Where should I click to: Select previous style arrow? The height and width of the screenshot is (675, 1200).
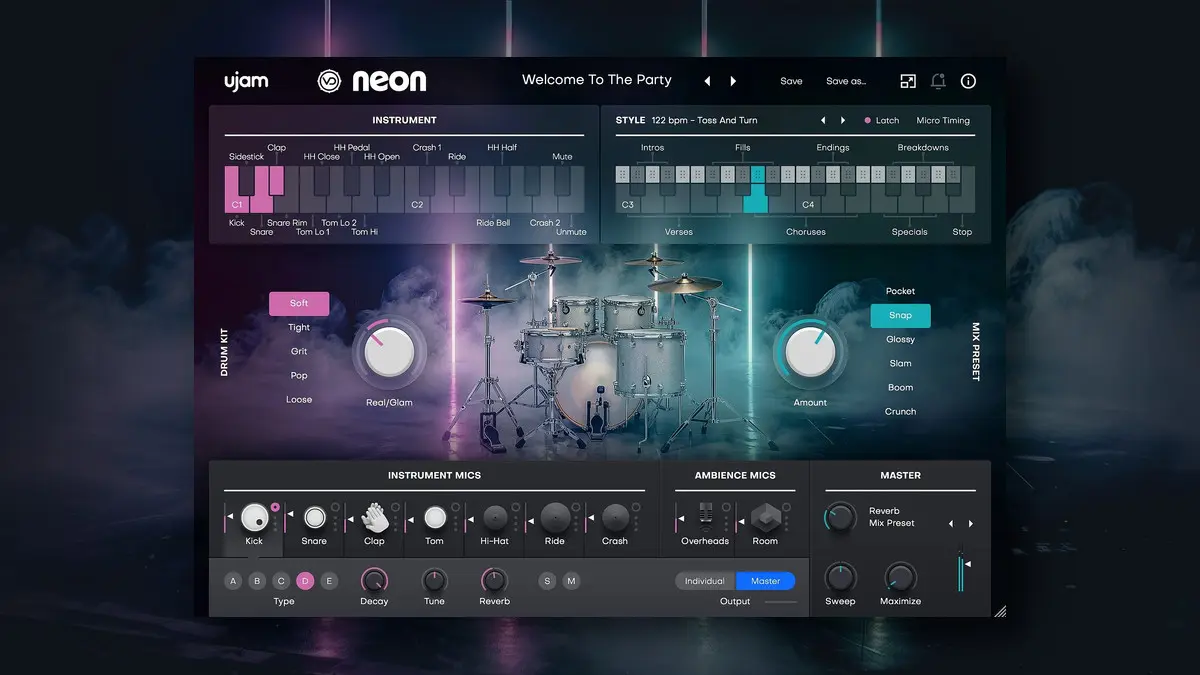[x=823, y=120]
